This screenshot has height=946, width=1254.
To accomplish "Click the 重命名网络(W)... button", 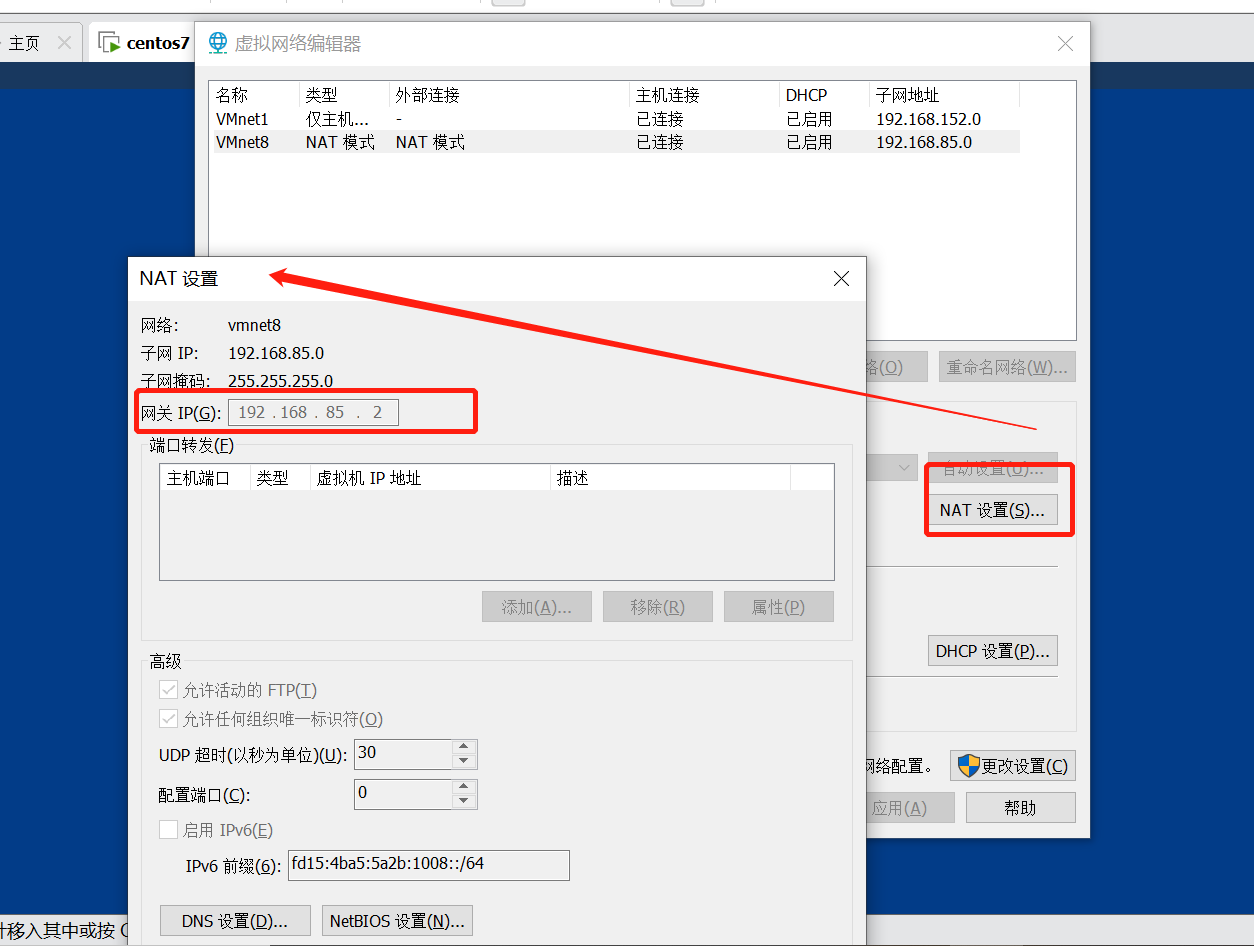I will [1007, 367].
